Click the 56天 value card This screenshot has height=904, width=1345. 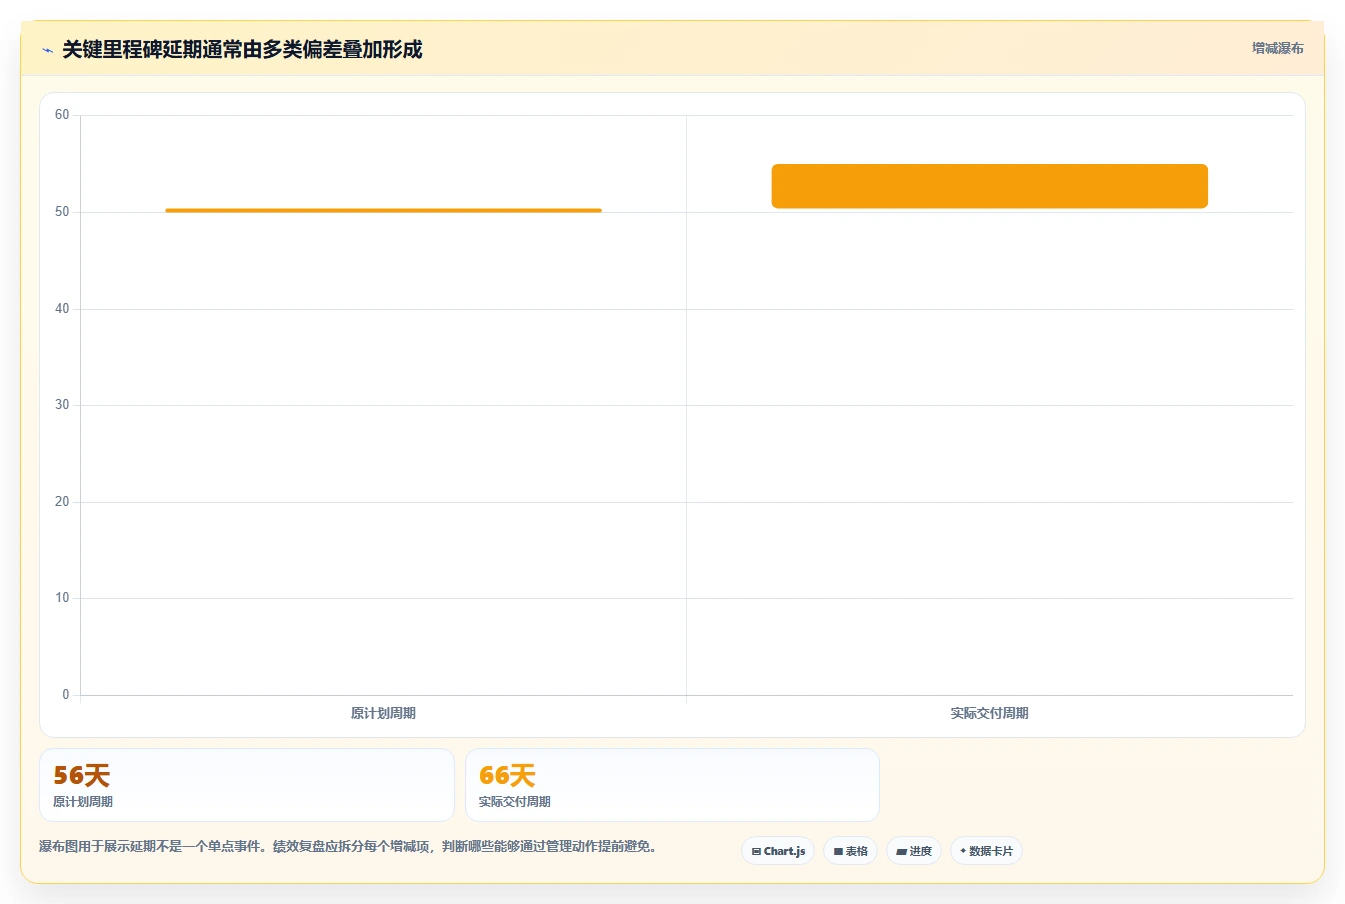246,785
